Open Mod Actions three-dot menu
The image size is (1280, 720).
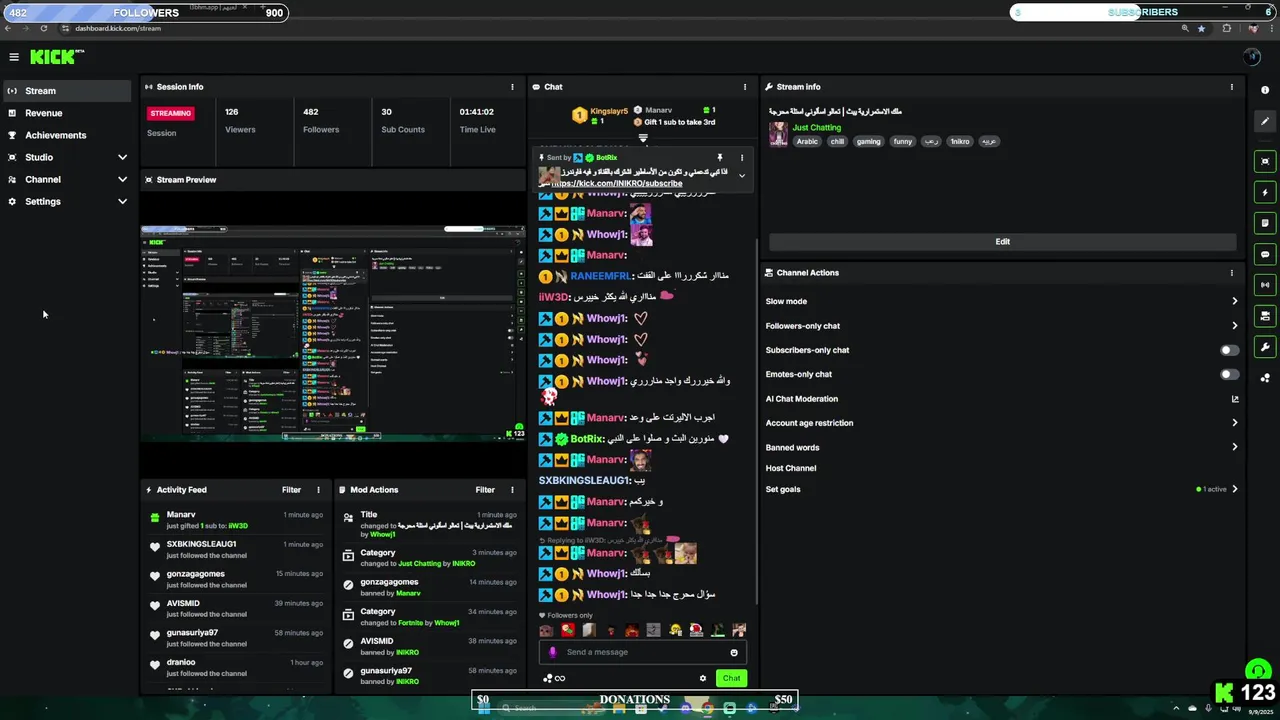tap(512, 490)
